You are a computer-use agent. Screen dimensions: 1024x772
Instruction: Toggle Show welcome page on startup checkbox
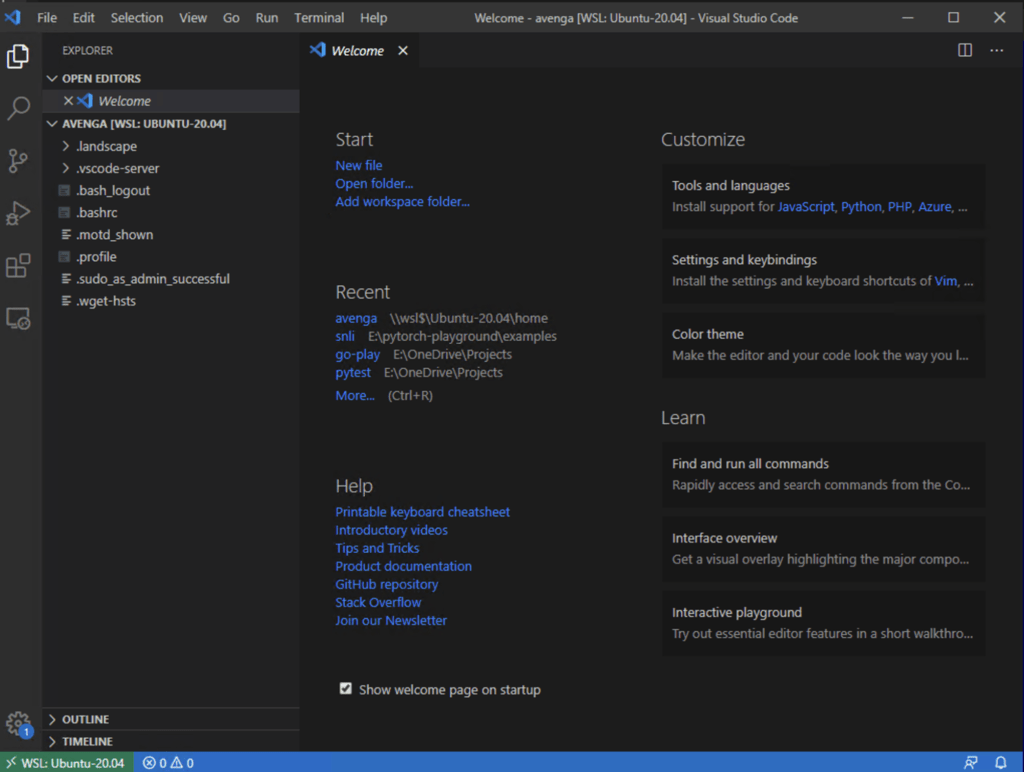(345, 688)
